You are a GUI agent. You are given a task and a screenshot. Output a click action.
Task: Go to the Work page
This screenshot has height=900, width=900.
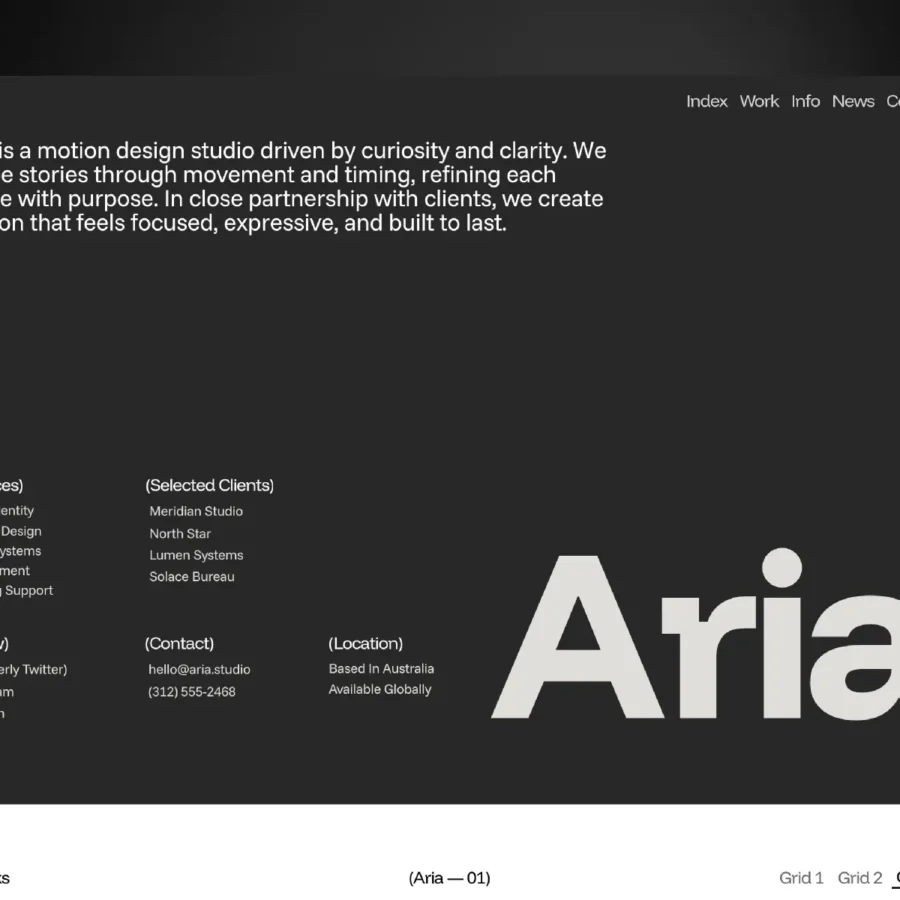(759, 102)
